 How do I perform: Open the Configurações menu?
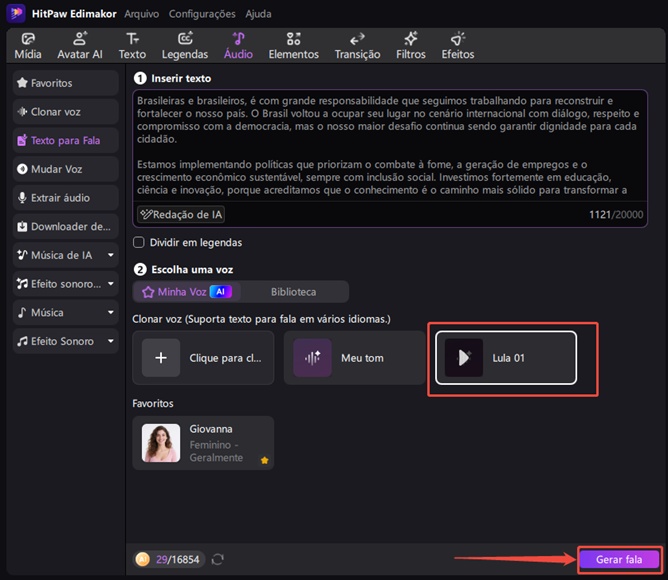pyautogui.click(x=202, y=14)
